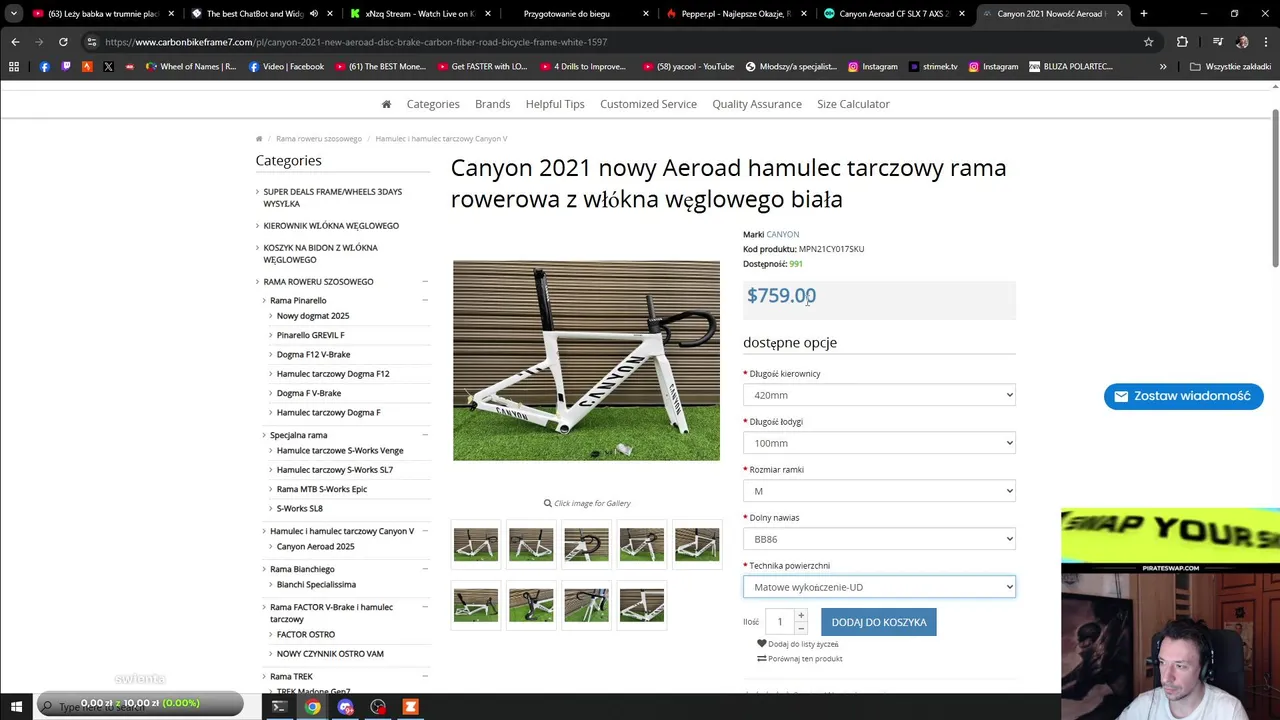Click the home icon in site navigation
This screenshot has height=720, width=1280.
click(386, 104)
